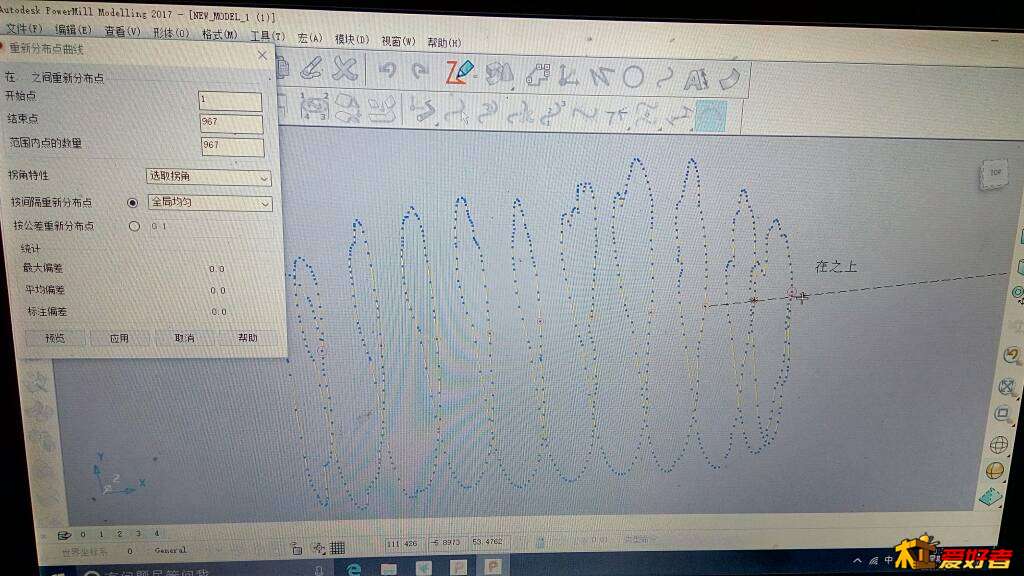Open the 帮助(H) menu
This screenshot has height=576, width=1024.
point(444,42)
